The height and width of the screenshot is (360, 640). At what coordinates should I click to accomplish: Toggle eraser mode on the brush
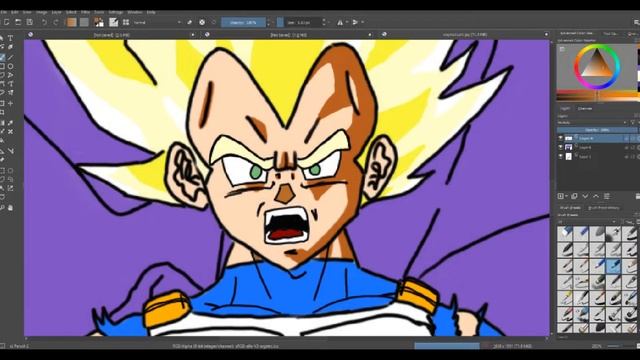coord(190,22)
